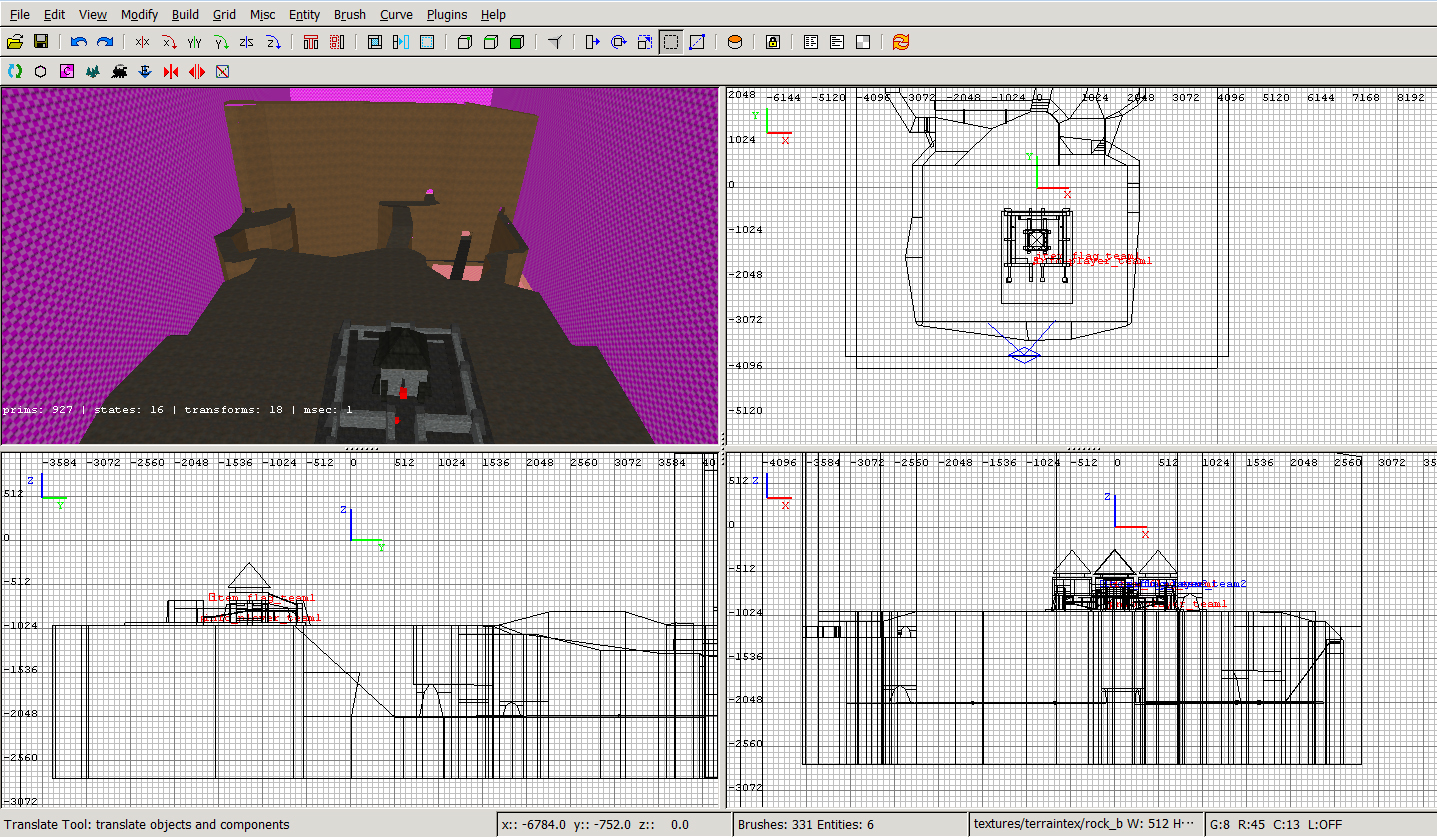Select the Clipper diagonal-line tool
Viewport: 1437px width, 837px height.
click(x=697, y=42)
